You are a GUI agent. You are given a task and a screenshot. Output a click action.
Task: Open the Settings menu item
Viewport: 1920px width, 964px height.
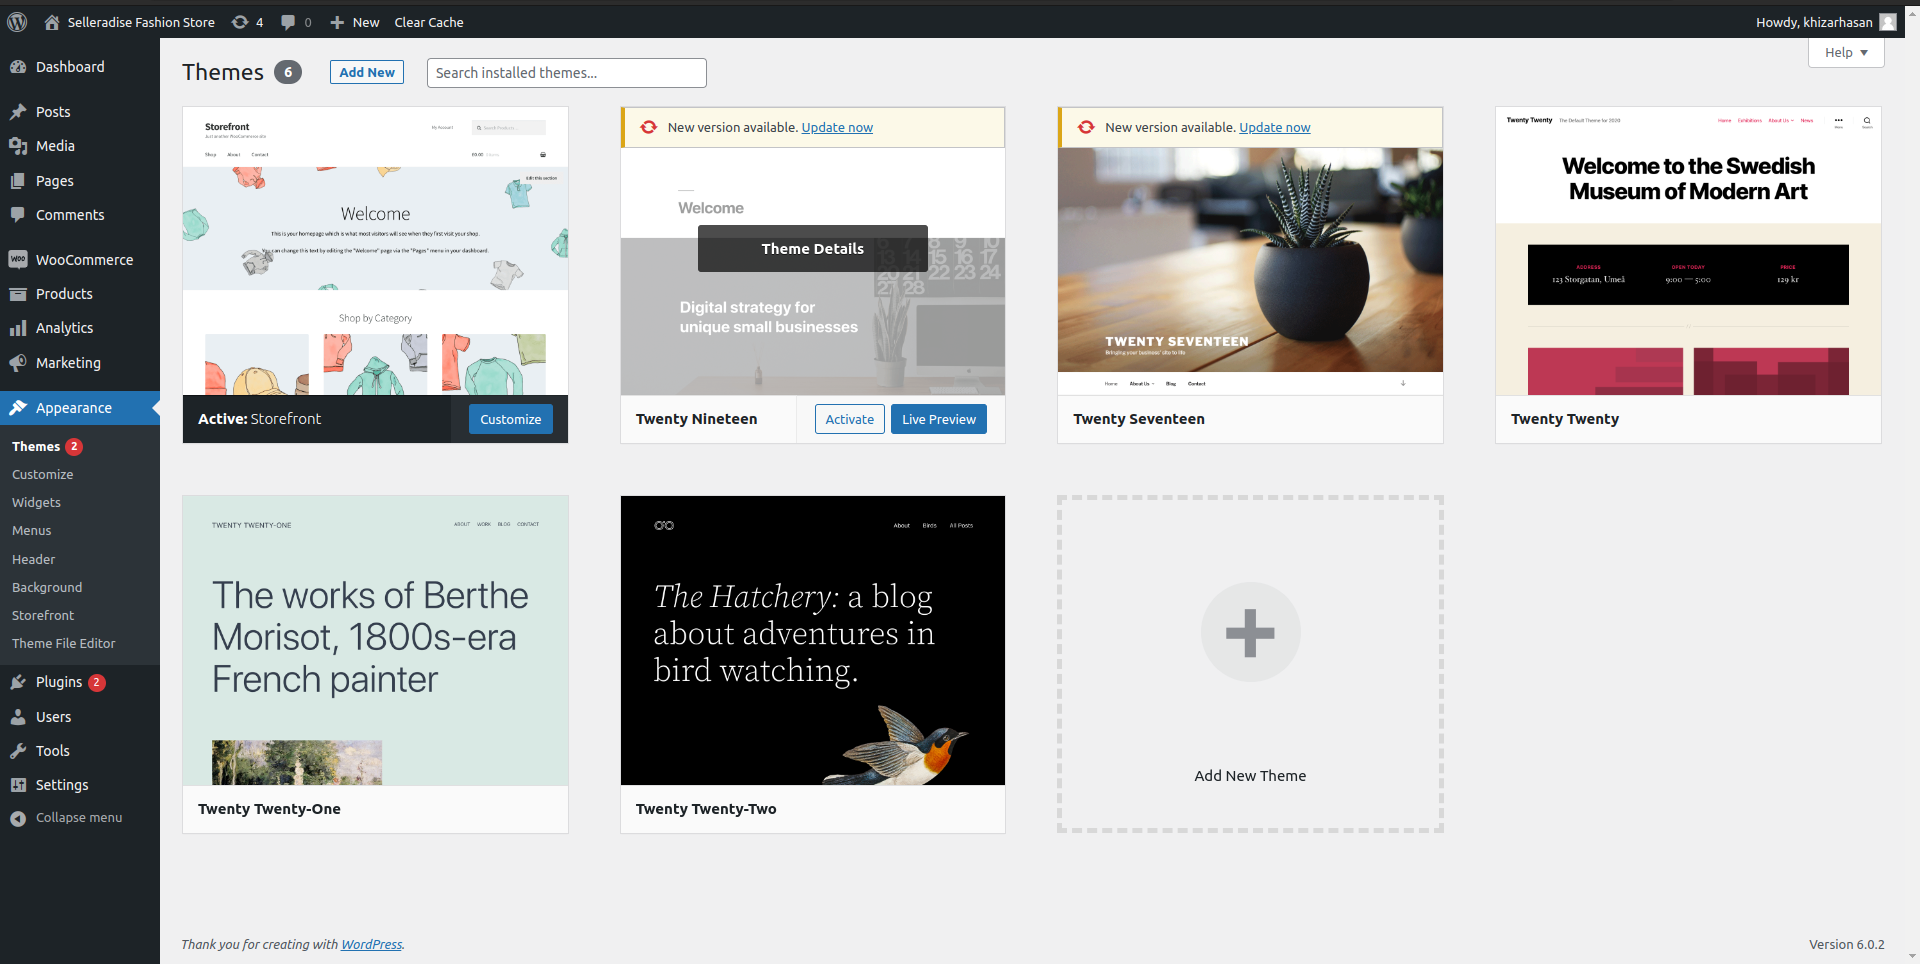point(80,785)
